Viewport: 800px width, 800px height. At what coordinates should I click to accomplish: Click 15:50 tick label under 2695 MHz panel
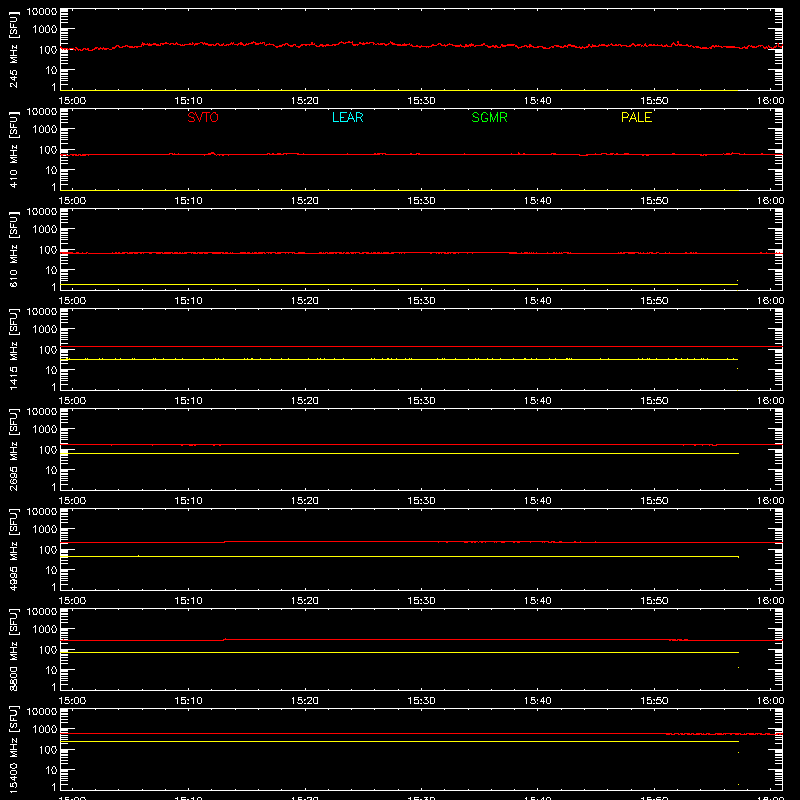tap(654, 501)
